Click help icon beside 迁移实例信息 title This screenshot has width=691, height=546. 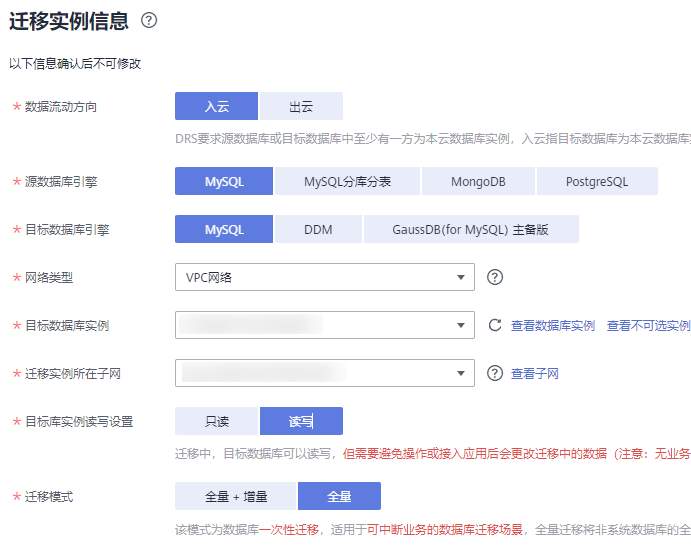pos(150,20)
